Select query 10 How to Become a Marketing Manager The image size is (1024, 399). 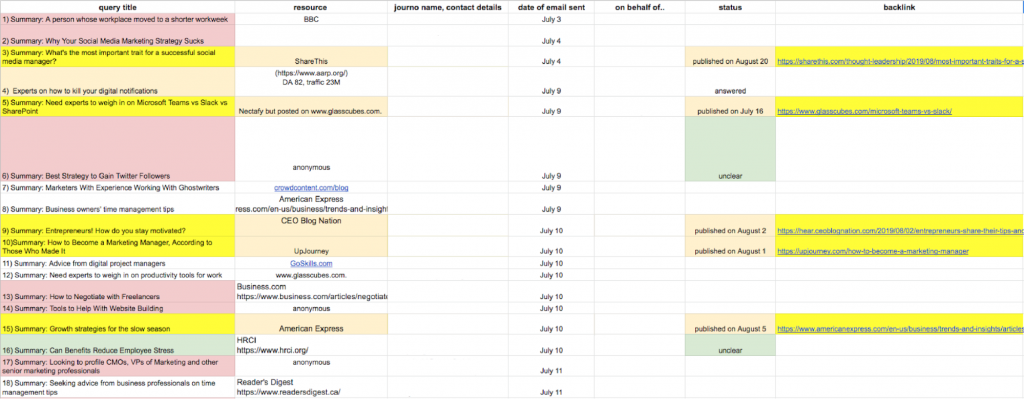(118, 247)
